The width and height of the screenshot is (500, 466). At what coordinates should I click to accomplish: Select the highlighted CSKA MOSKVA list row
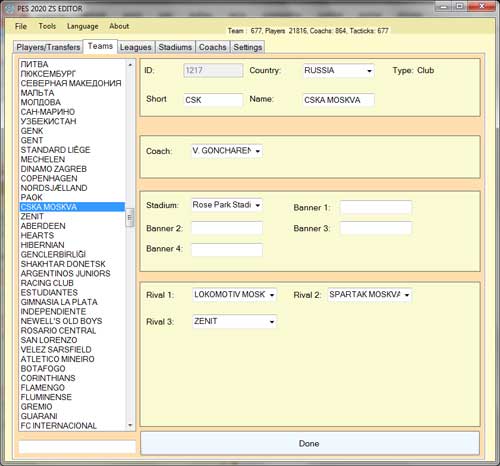[72, 207]
